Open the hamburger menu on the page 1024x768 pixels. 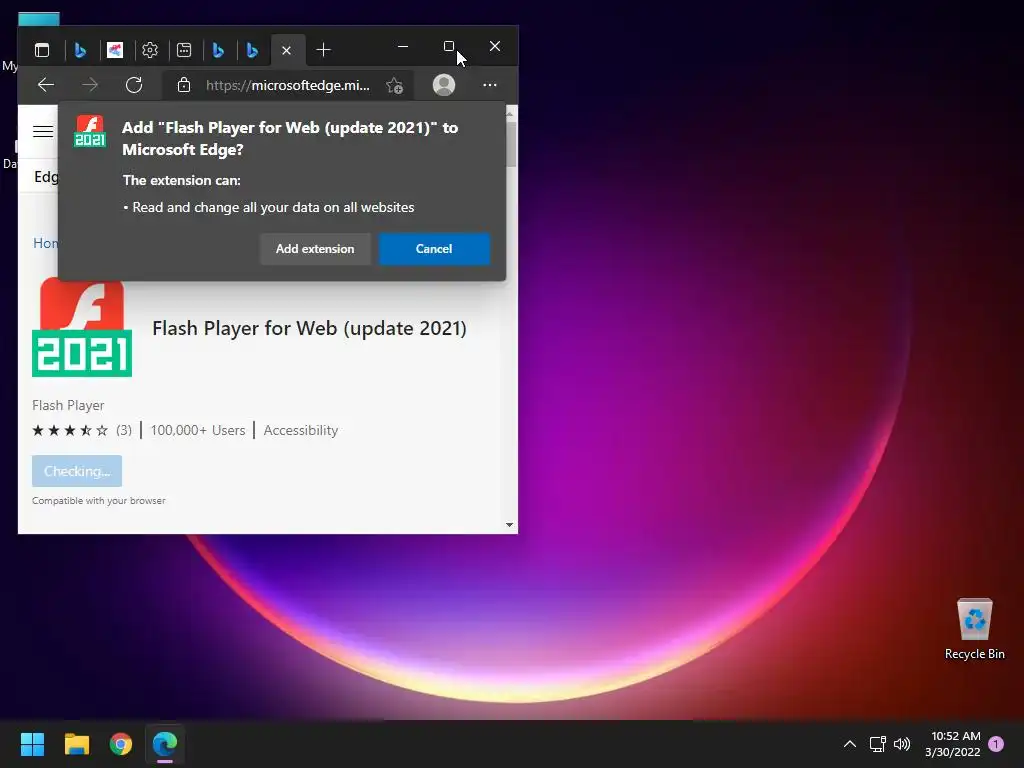[x=43, y=131]
